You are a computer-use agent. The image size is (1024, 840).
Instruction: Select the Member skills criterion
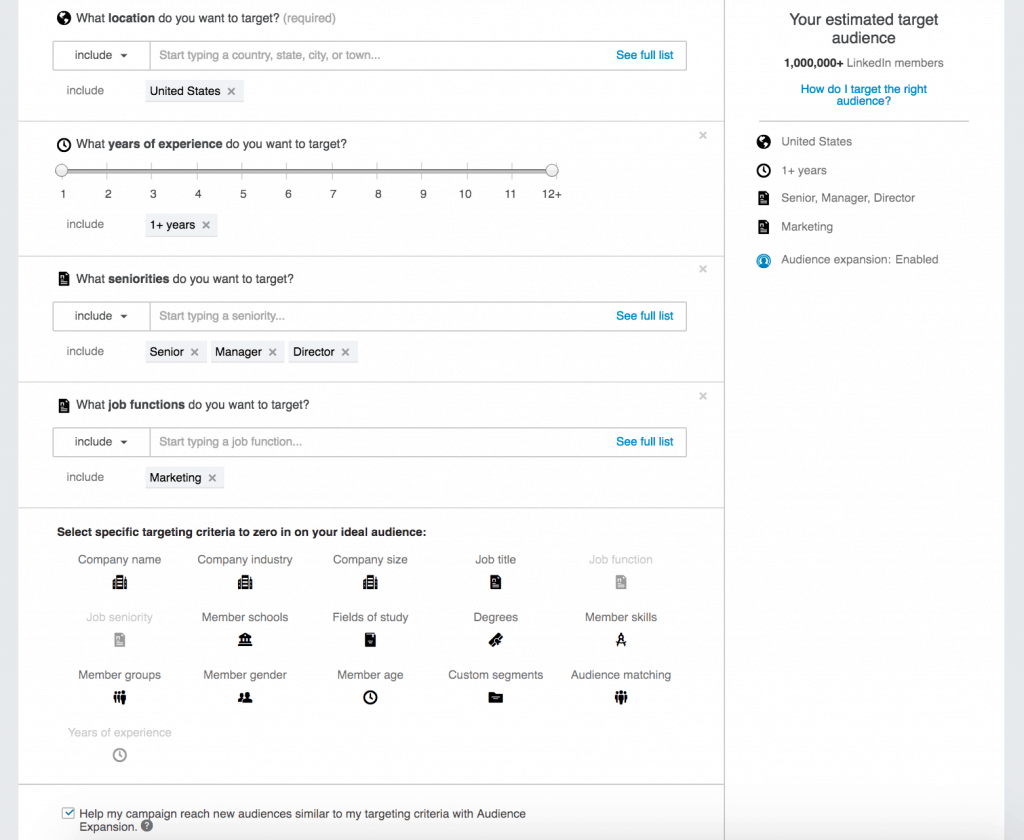click(x=620, y=639)
